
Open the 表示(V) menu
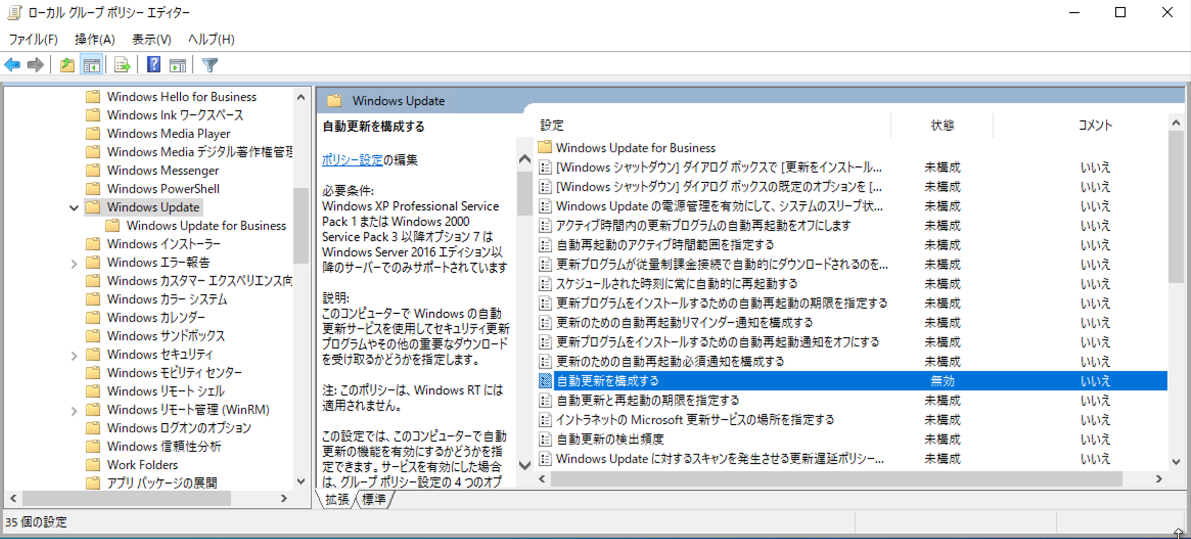click(151, 39)
